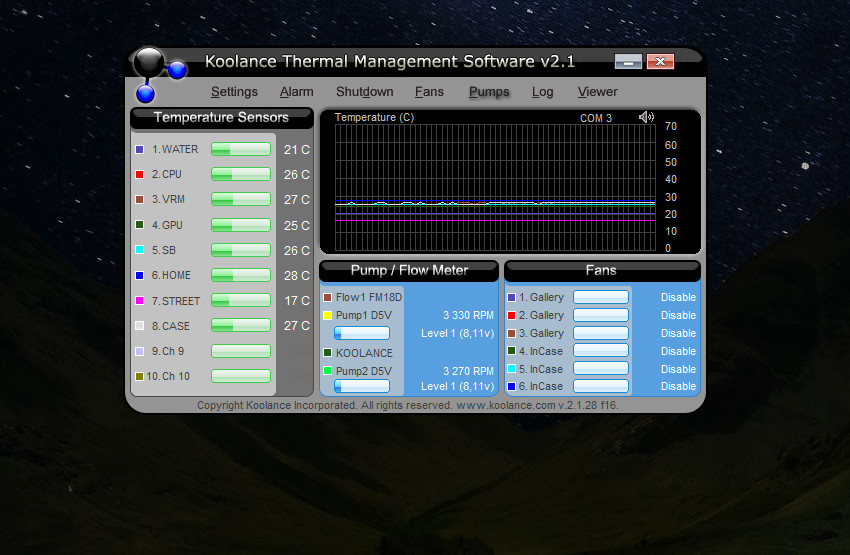Image resolution: width=850 pixels, height=555 pixels.
Task: Adjust the 6. InCase fan speed slider
Action: 601,386
